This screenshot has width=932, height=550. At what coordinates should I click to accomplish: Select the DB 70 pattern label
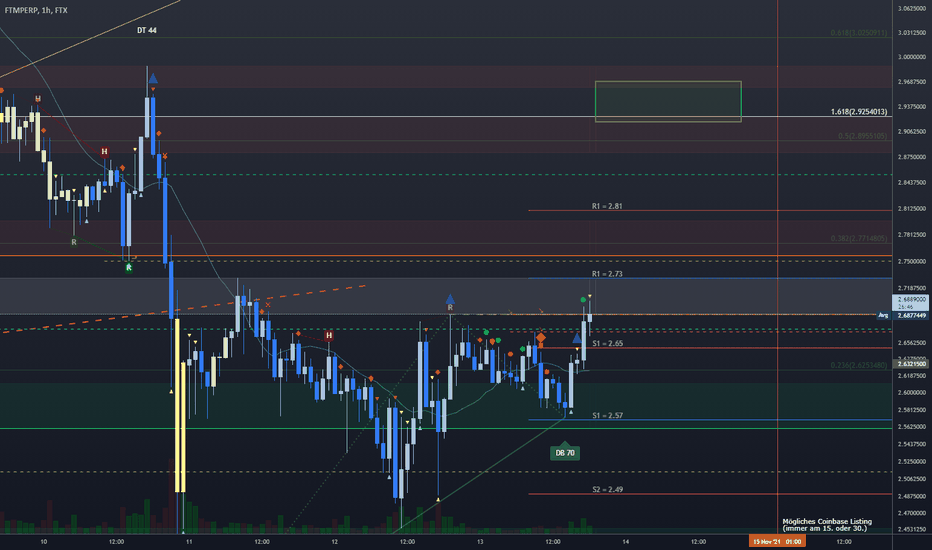pyautogui.click(x=565, y=452)
